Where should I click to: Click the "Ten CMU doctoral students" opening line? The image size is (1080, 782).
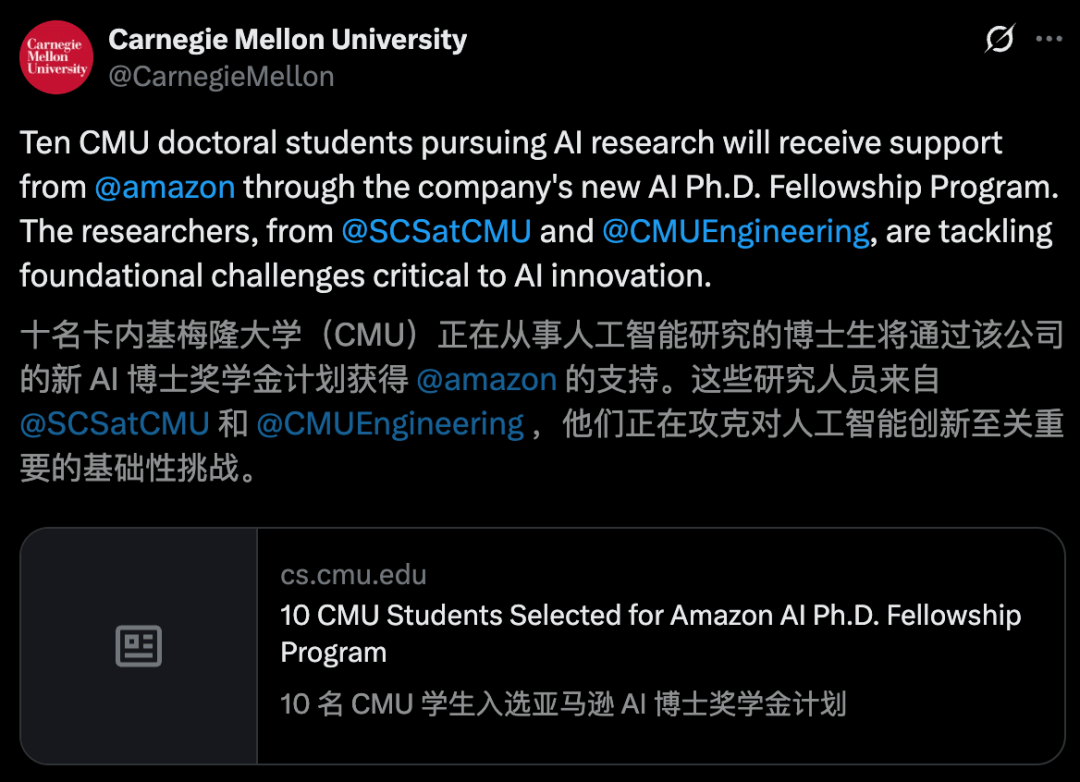click(510, 143)
